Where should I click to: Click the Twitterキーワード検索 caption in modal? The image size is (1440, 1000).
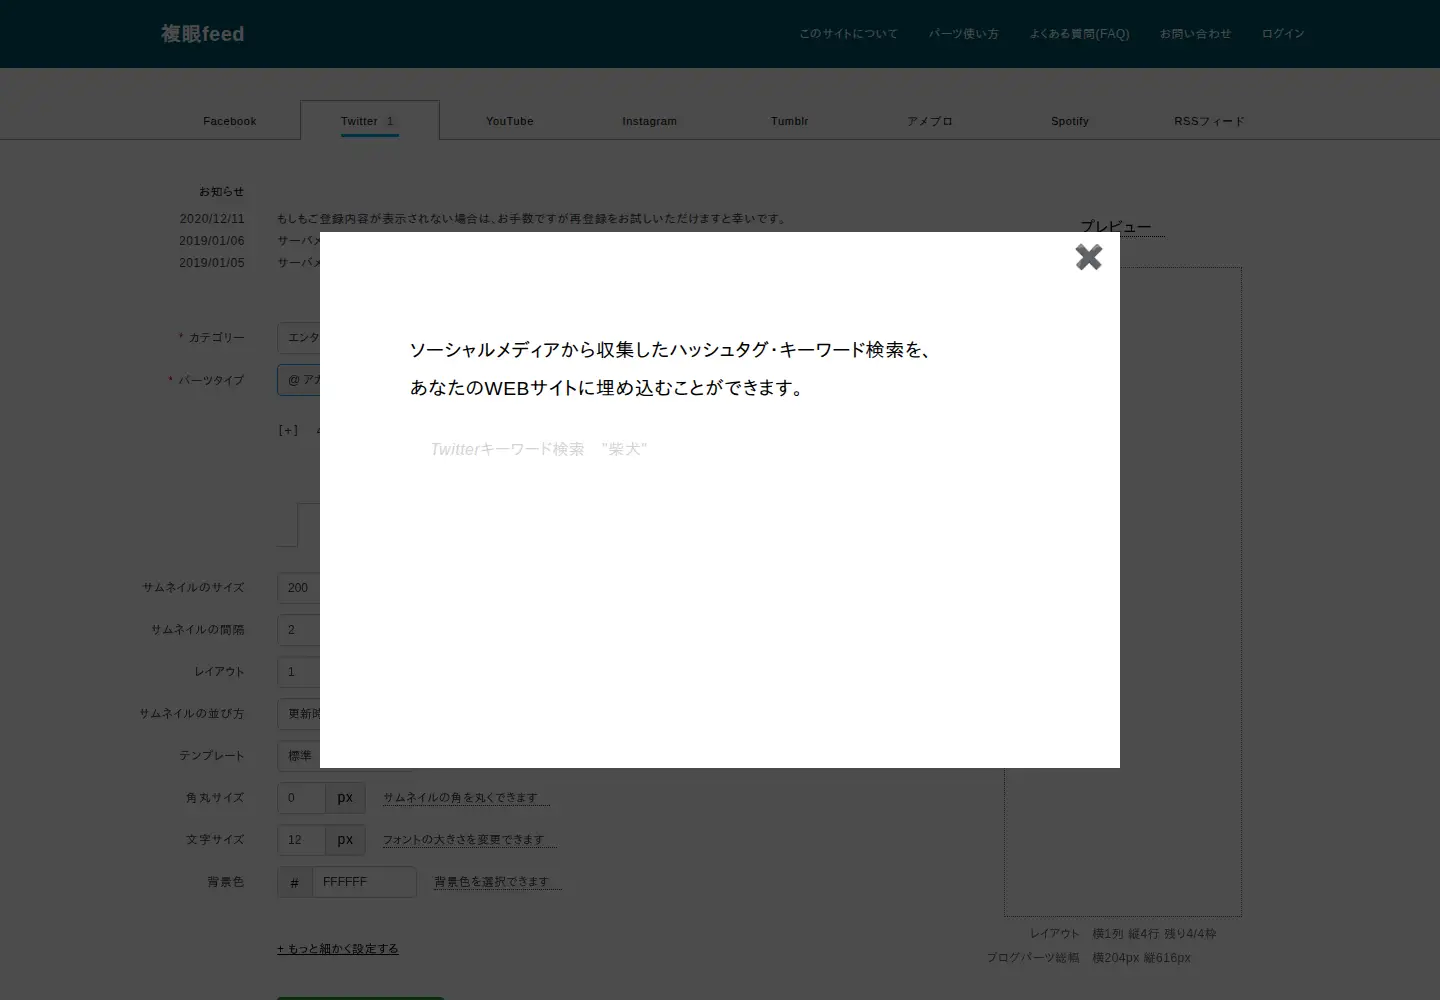click(x=539, y=450)
